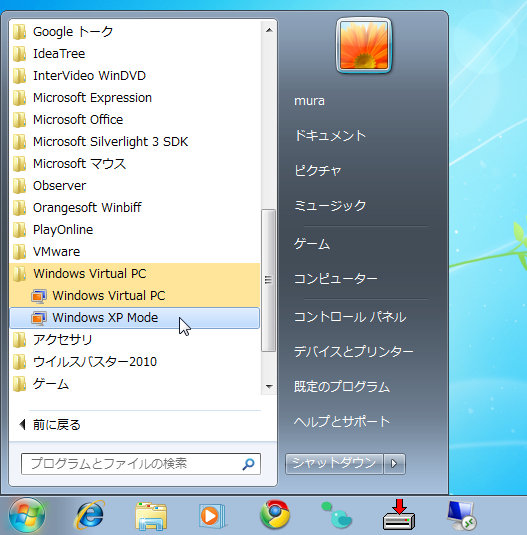Launch Windows Media Player from taskbar
This screenshot has height=535, width=527.
click(x=212, y=516)
